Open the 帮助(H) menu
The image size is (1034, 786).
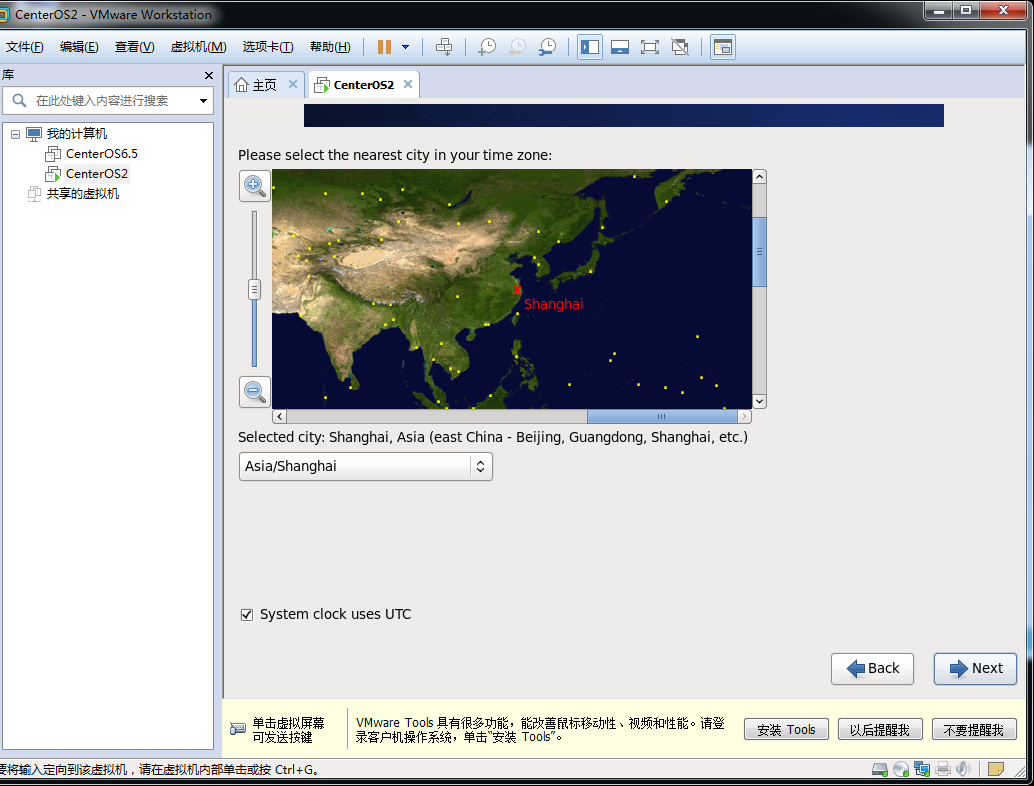pyautogui.click(x=330, y=47)
